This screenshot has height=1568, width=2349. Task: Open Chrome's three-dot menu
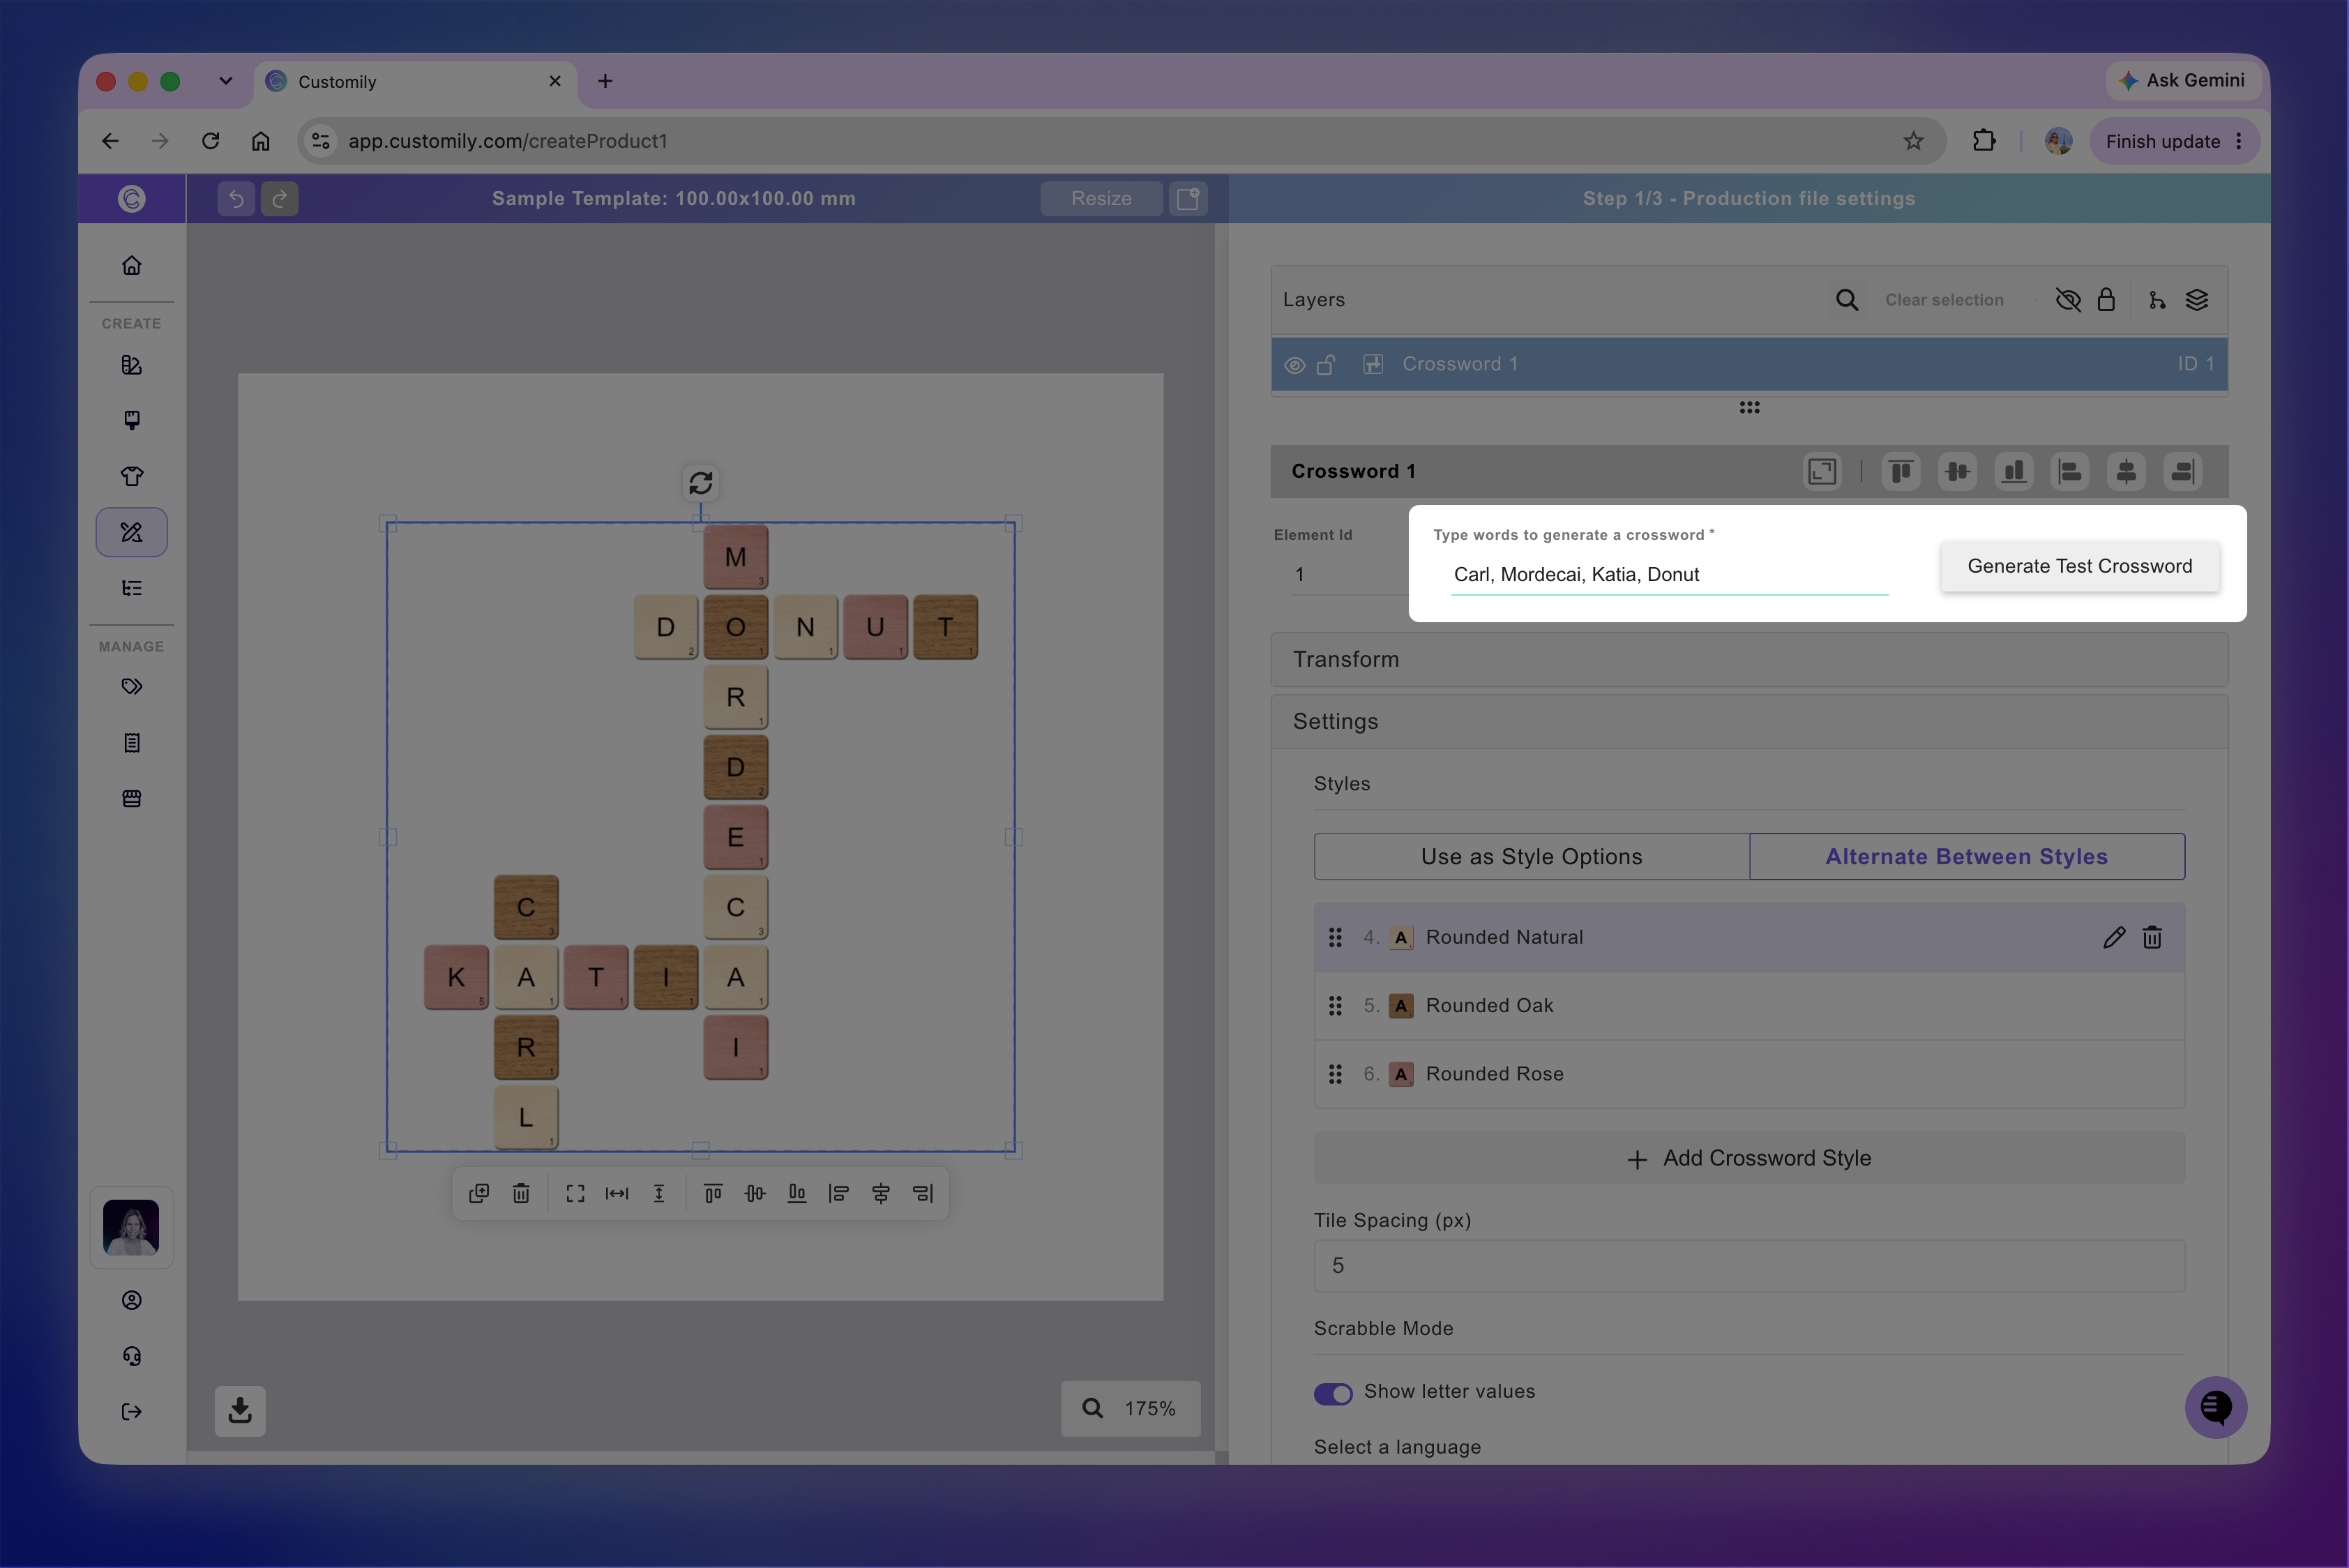coord(2239,141)
